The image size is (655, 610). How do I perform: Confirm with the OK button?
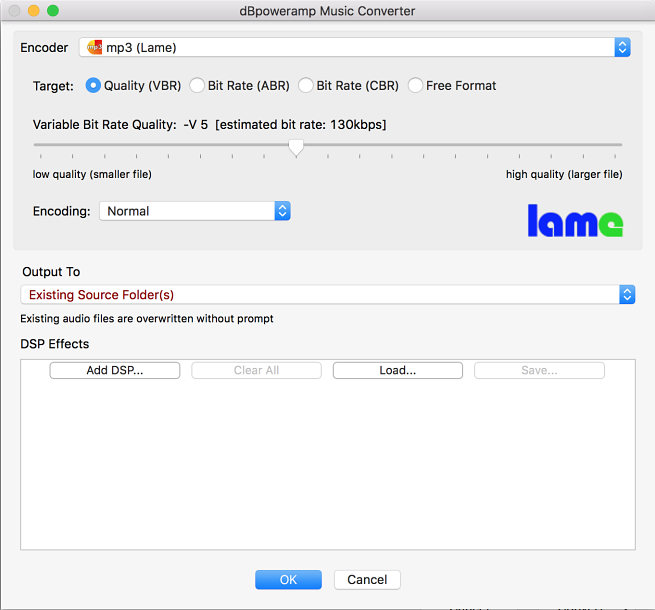click(288, 580)
